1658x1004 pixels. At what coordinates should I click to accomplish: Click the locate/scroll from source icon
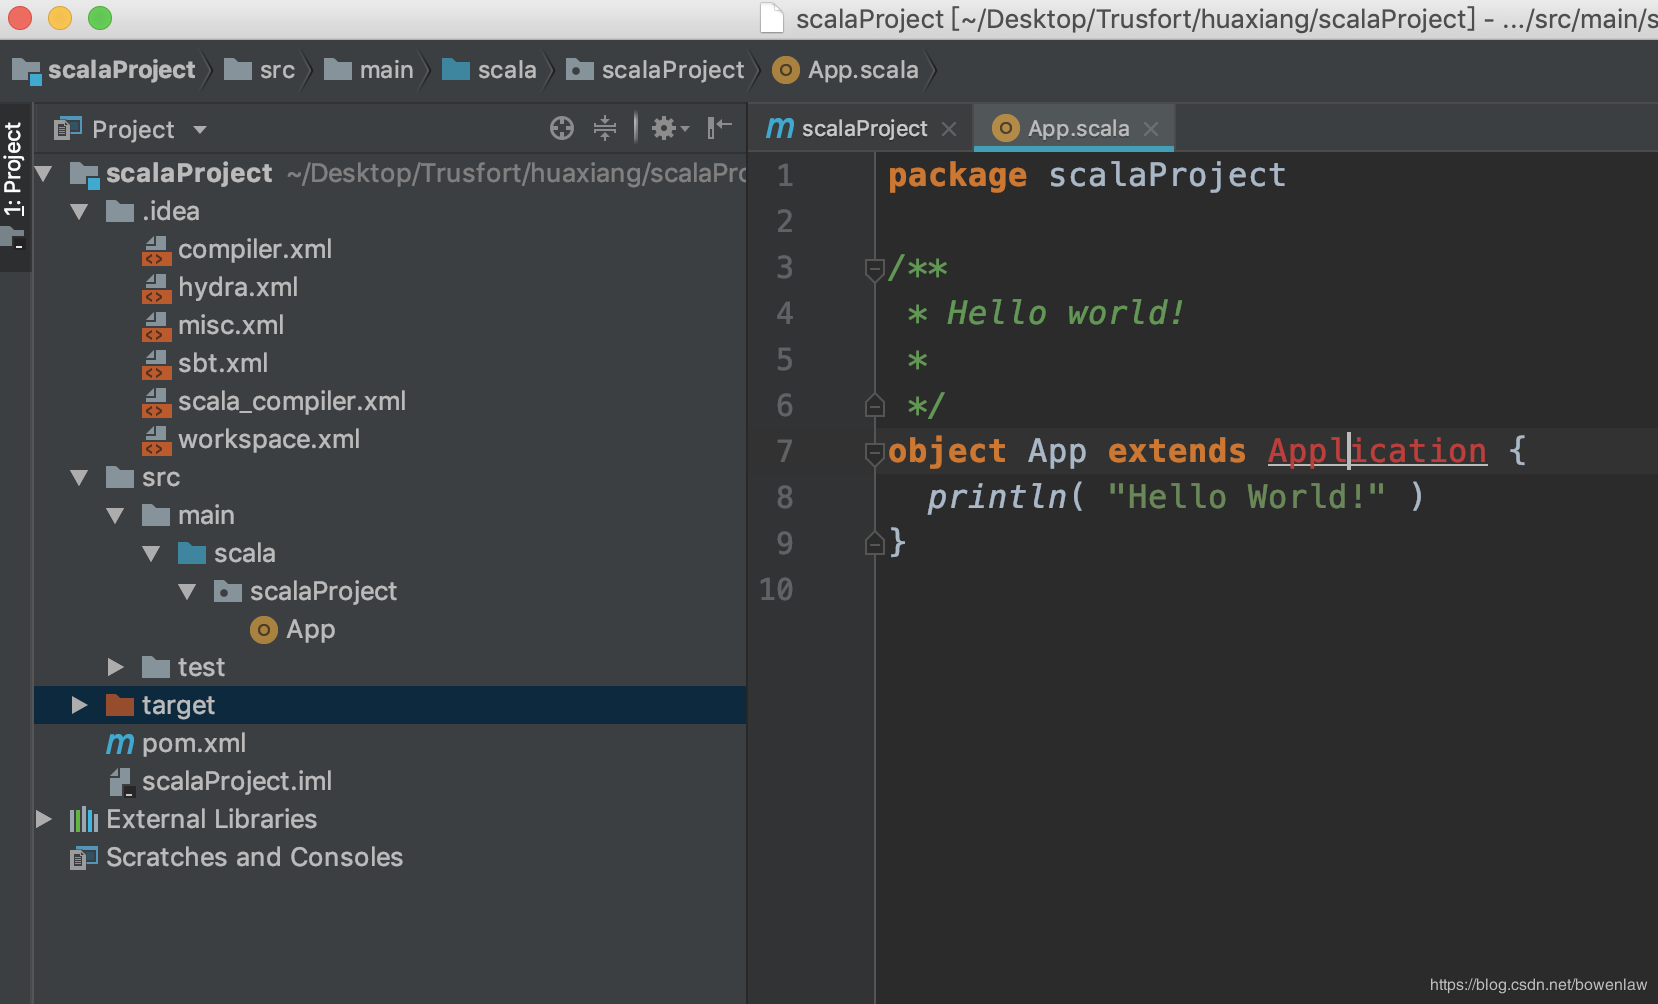562,128
